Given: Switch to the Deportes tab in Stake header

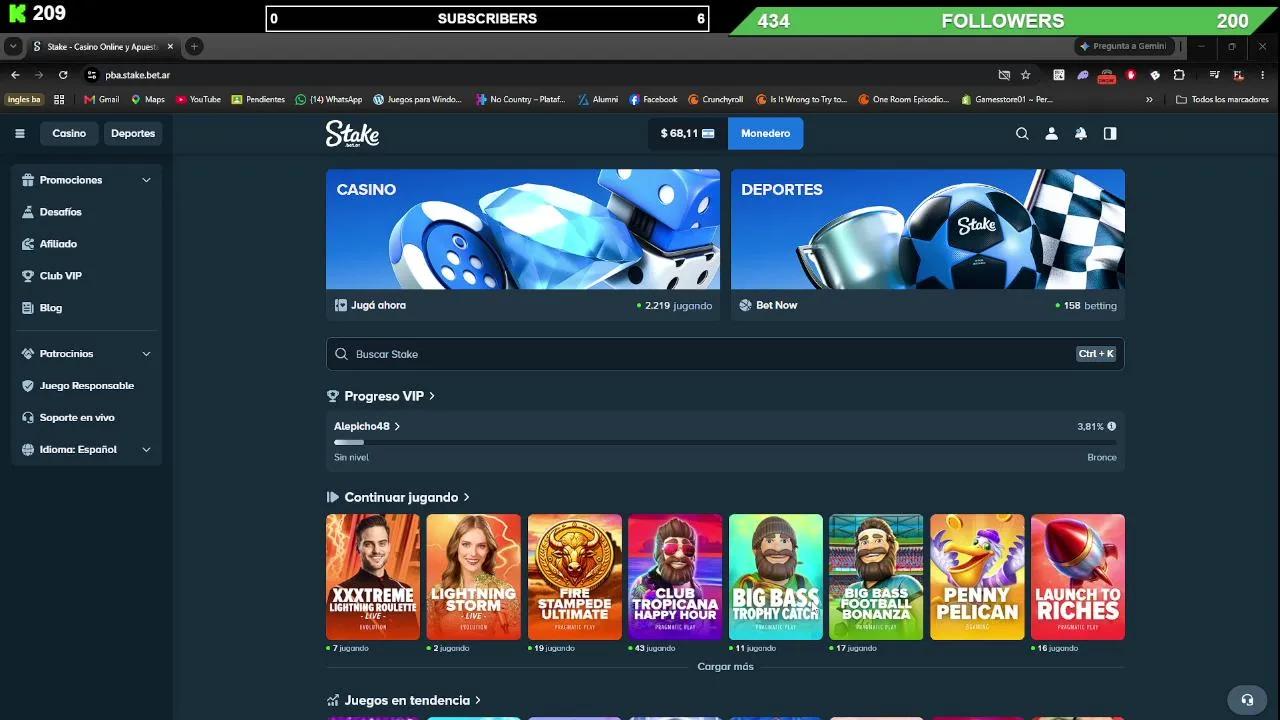Looking at the screenshot, I should 133,133.
